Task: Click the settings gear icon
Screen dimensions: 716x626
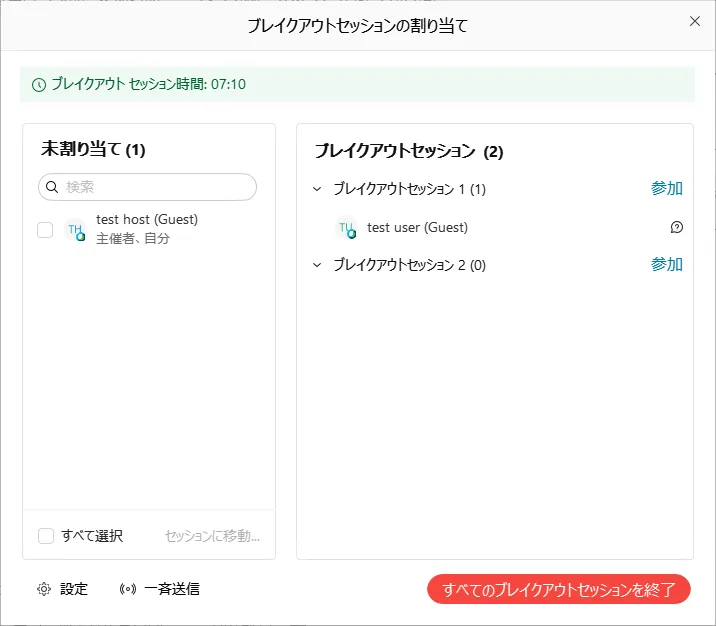Action: point(44,589)
